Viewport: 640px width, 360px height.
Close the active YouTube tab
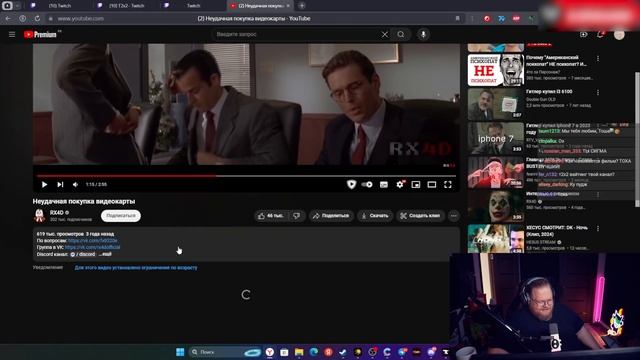coord(288,6)
